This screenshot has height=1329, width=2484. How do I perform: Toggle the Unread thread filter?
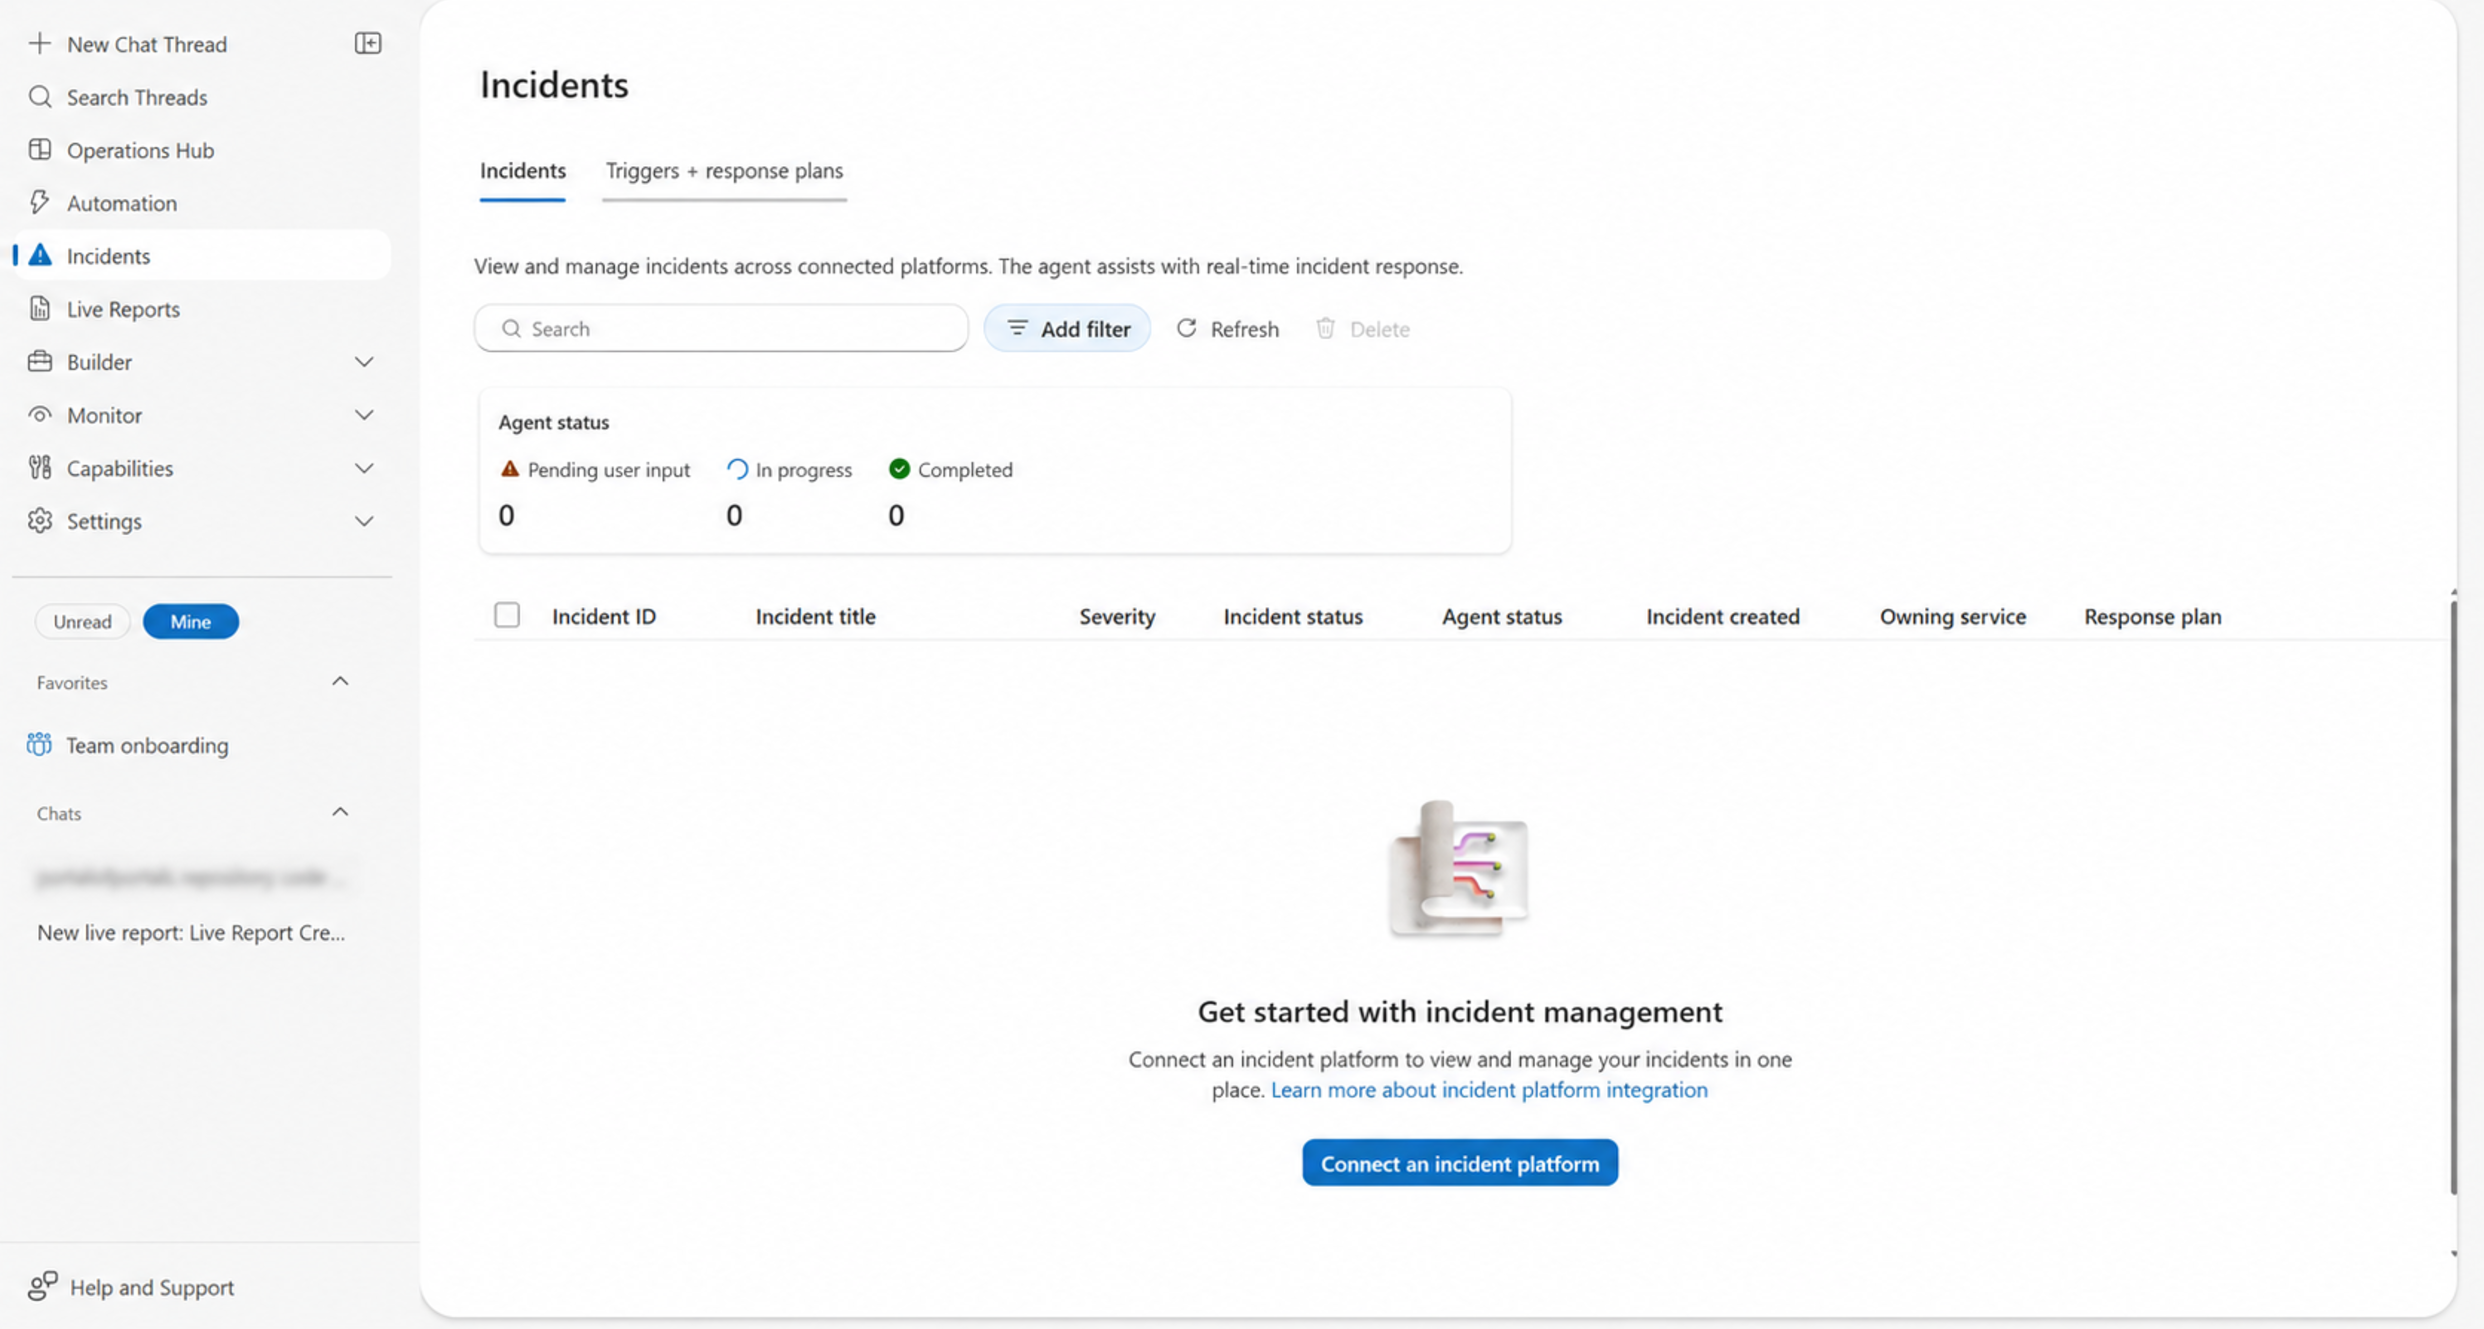pos(82,621)
